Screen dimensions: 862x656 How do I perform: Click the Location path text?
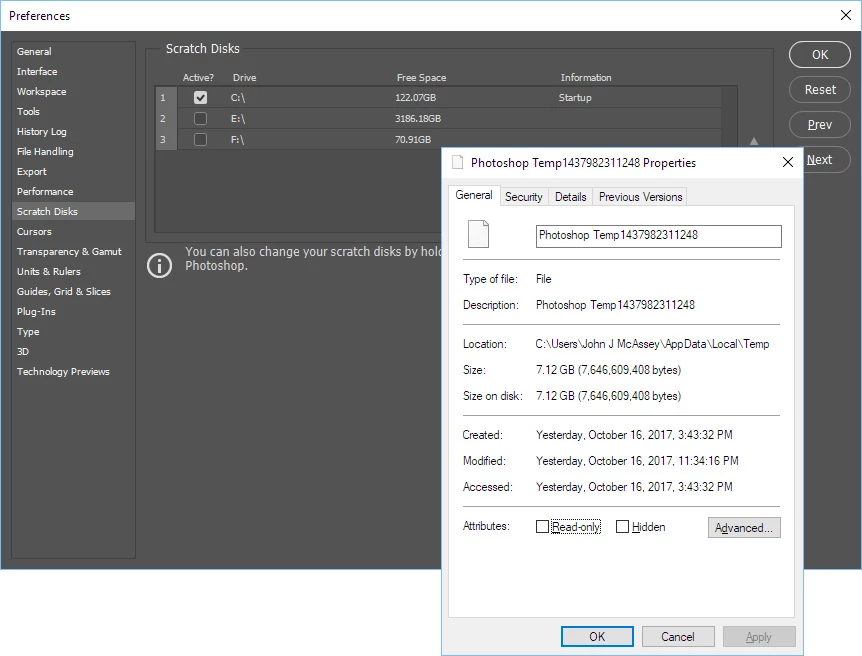652,344
